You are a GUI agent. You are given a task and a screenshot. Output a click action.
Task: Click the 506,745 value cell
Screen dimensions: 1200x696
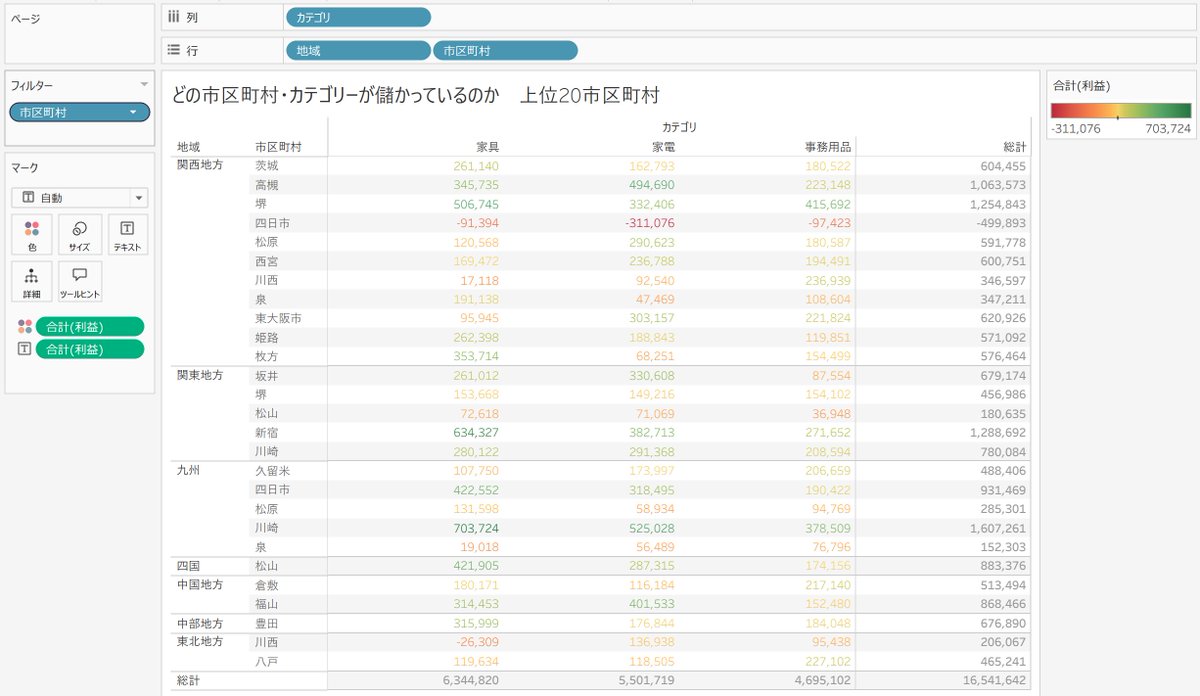pyautogui.click(x=476, y=204)
